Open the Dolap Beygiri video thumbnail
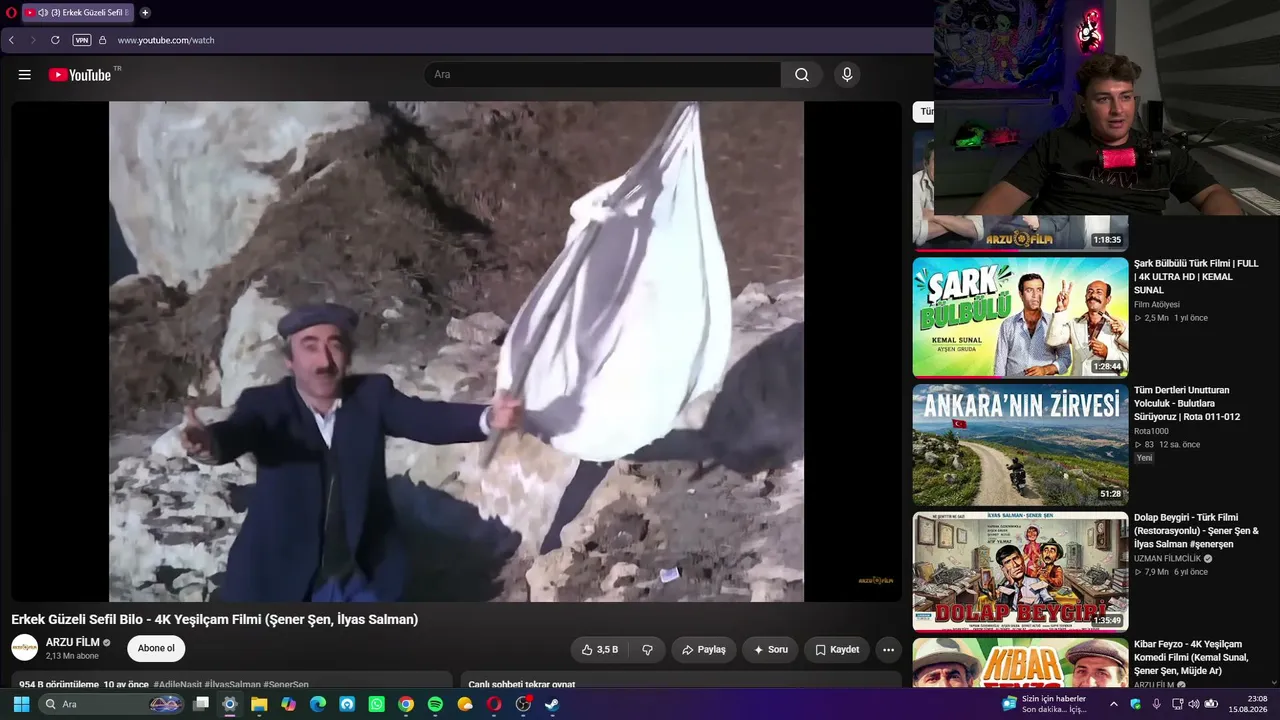Screen dimensions: 1280x720 point(1020,571)
